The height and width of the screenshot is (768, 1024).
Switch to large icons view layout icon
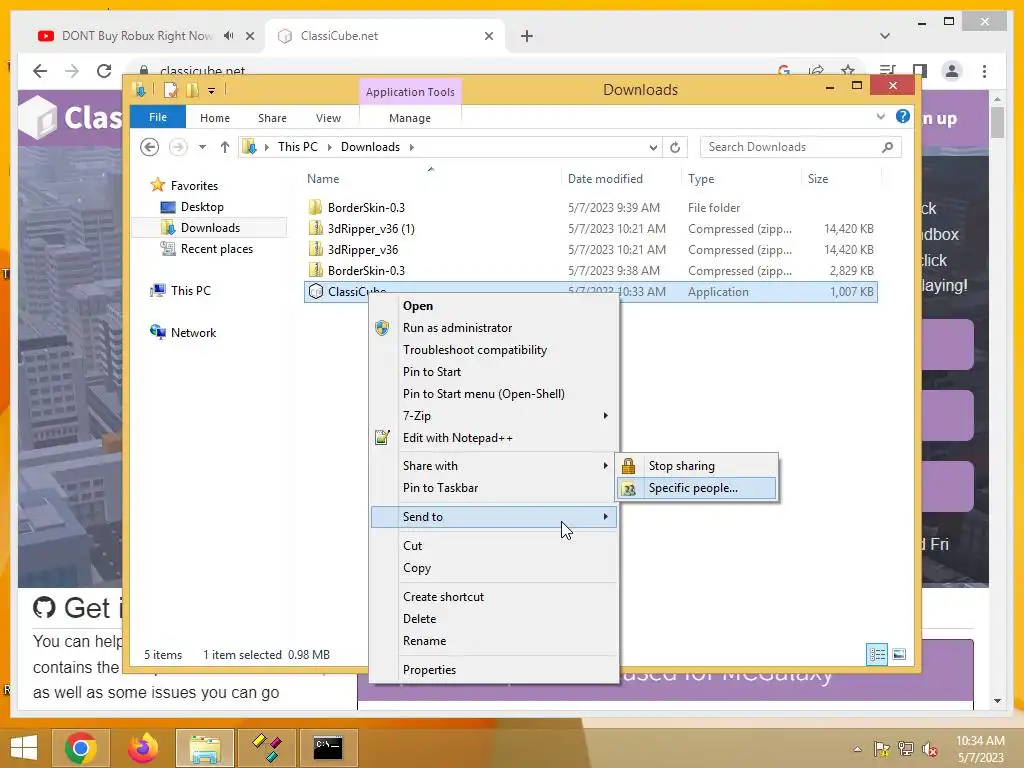coord(899,654)
